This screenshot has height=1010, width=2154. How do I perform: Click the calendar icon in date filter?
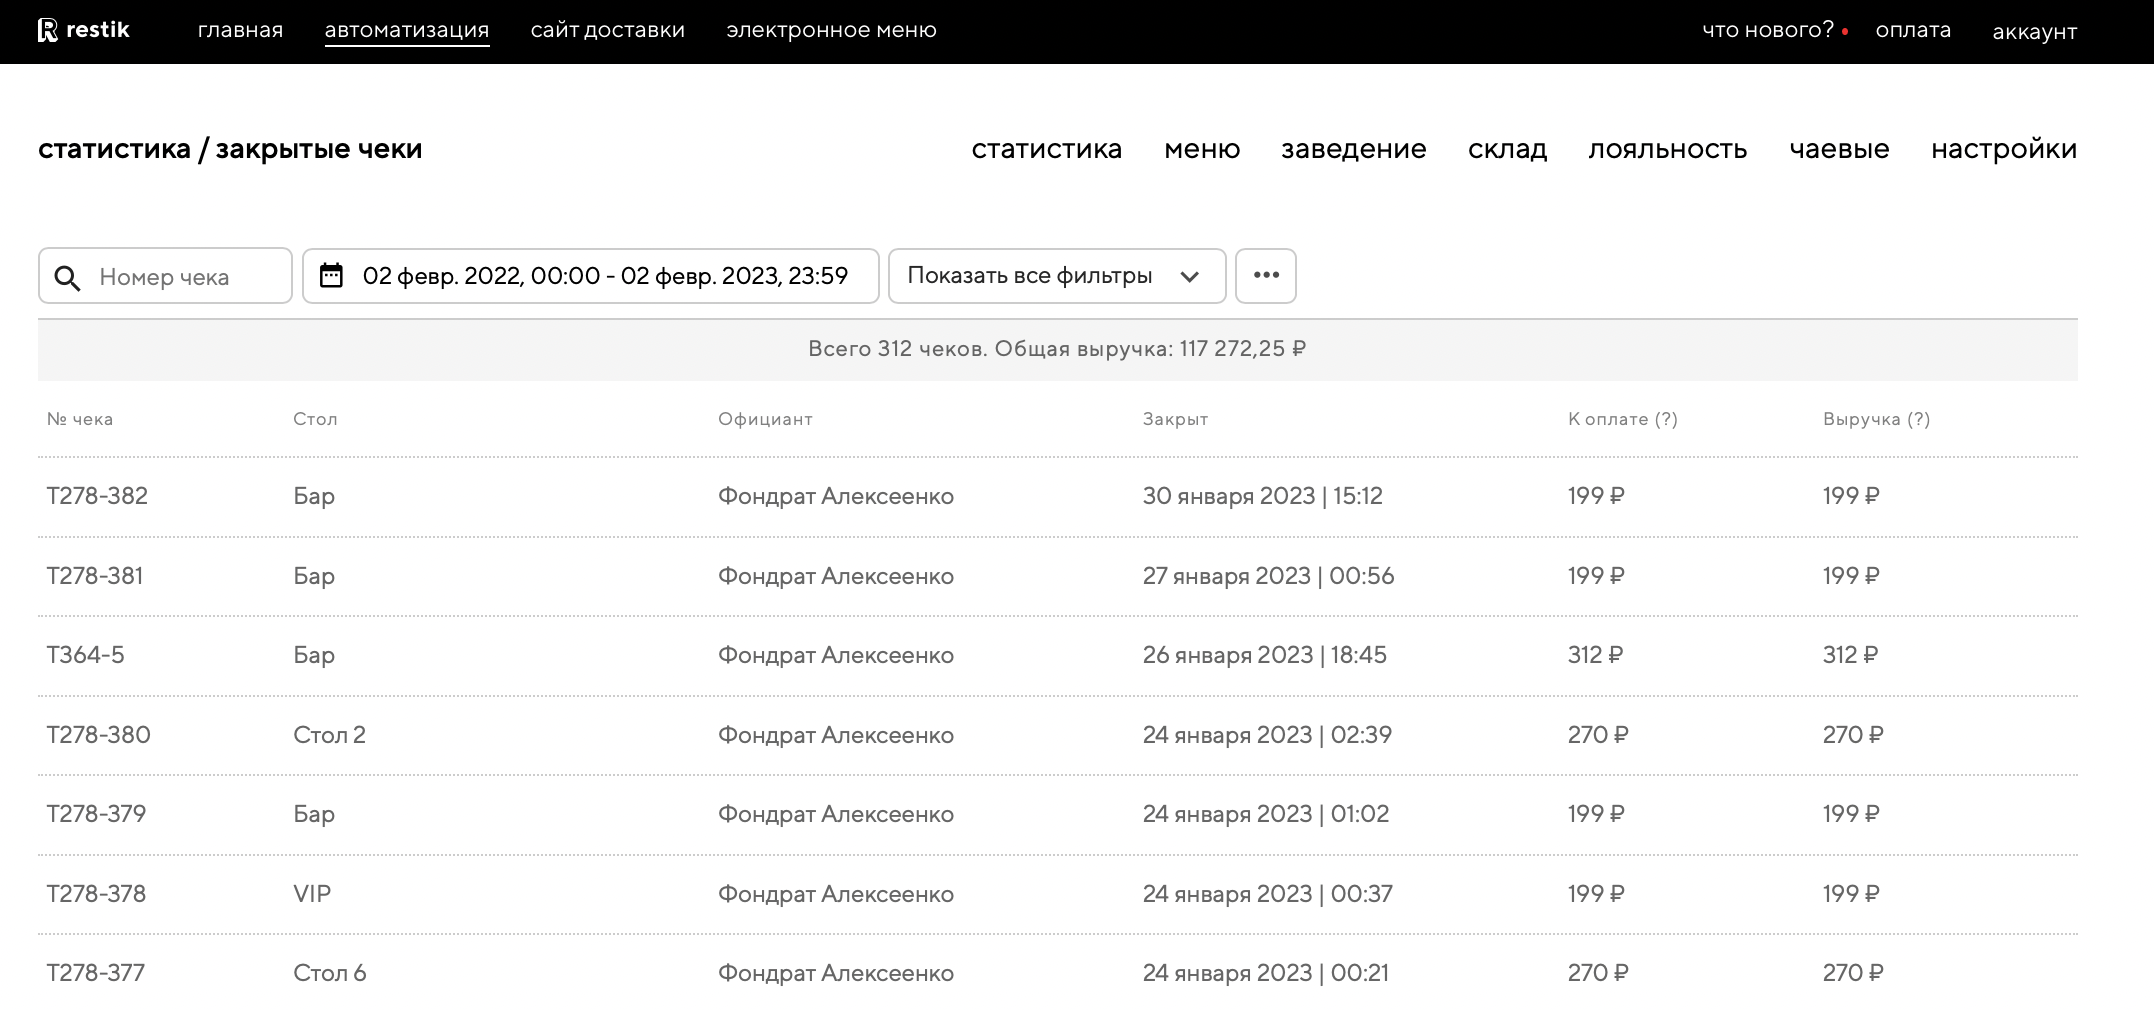(x=331, y=276)
